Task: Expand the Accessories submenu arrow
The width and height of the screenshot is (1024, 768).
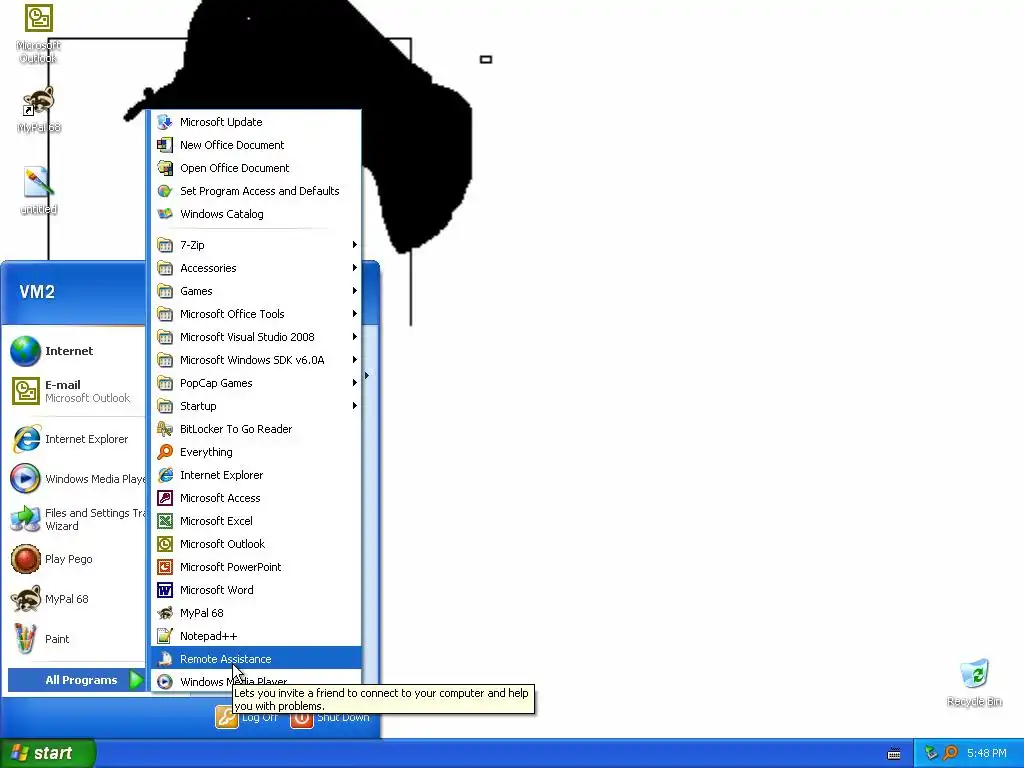Action: (x=355, y=268)
